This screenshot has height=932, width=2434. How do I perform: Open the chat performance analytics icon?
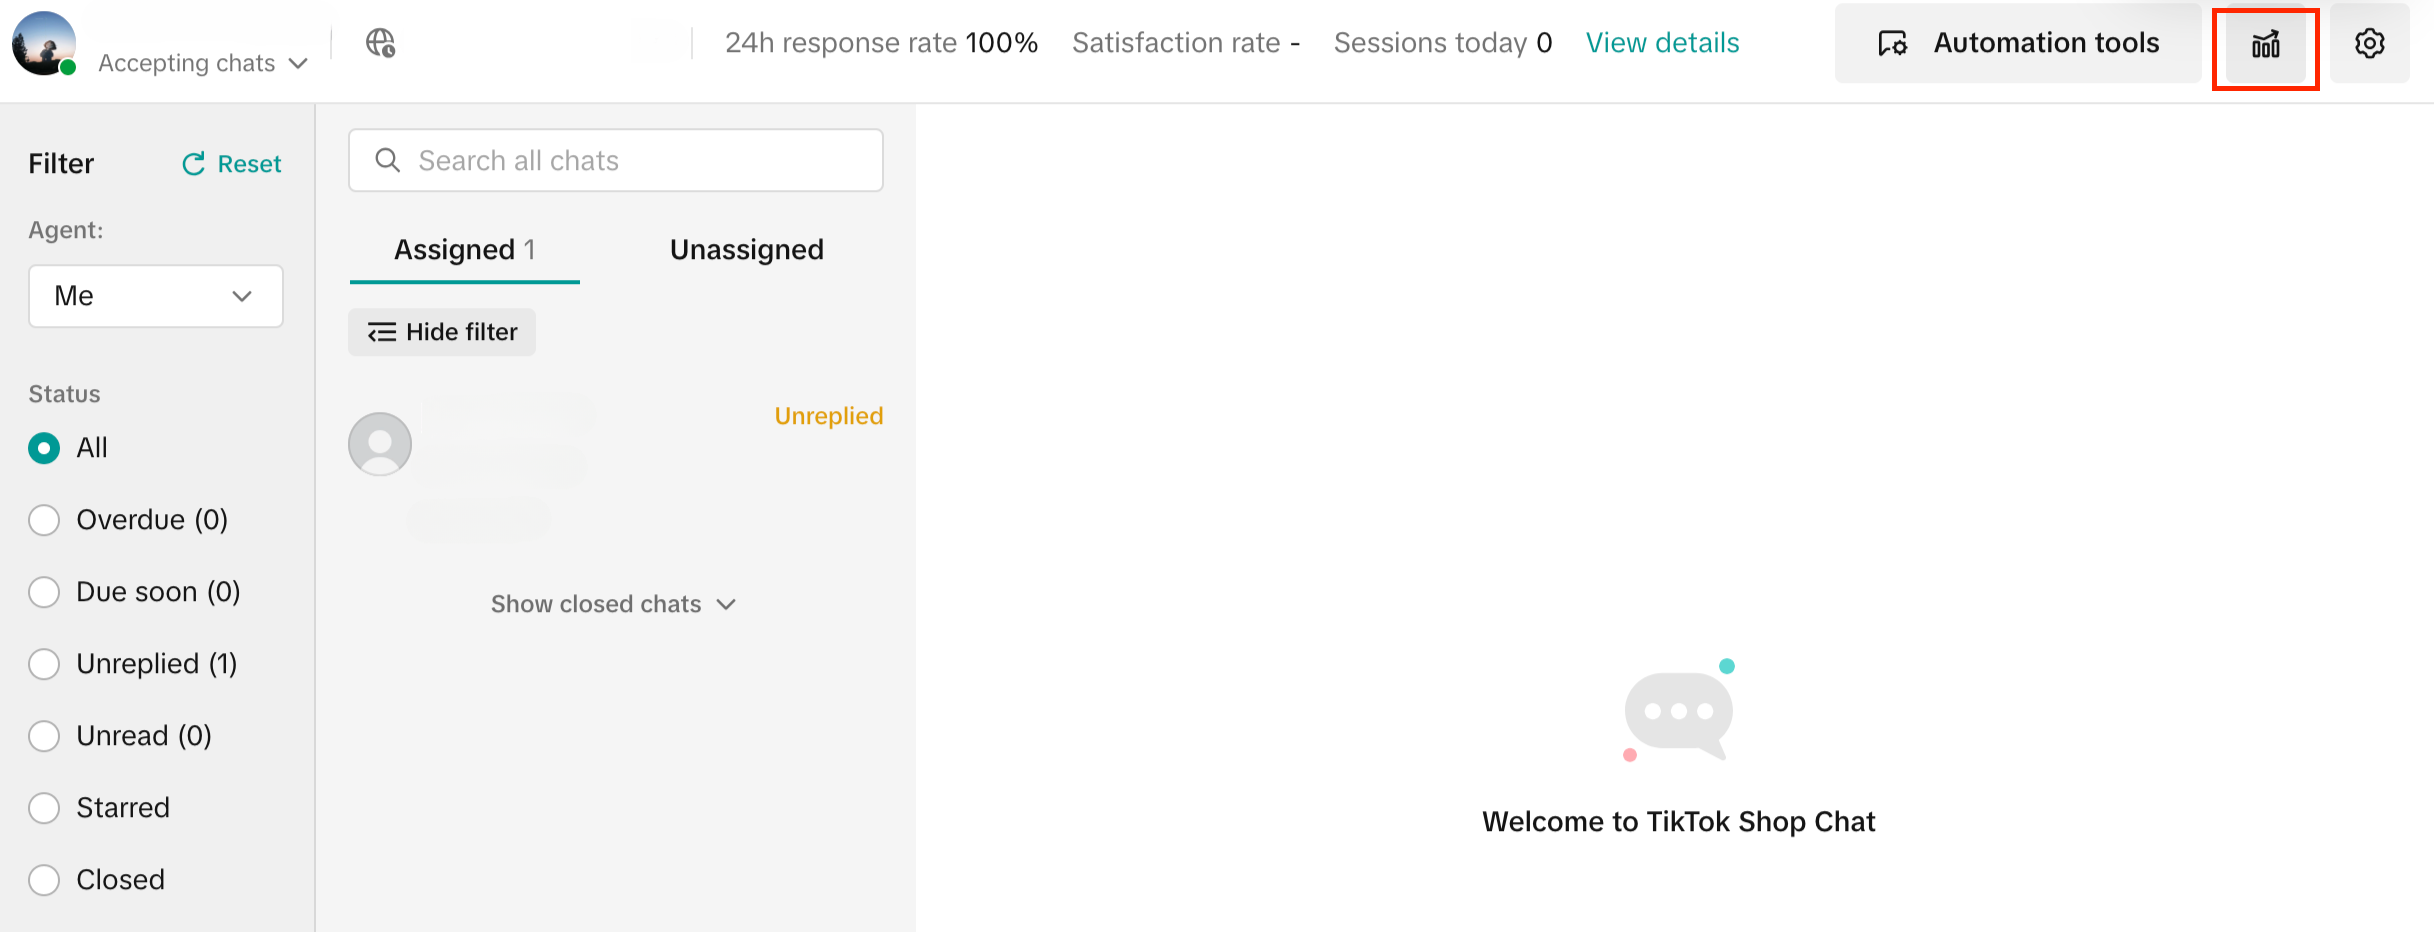[x=2265, y=45]
